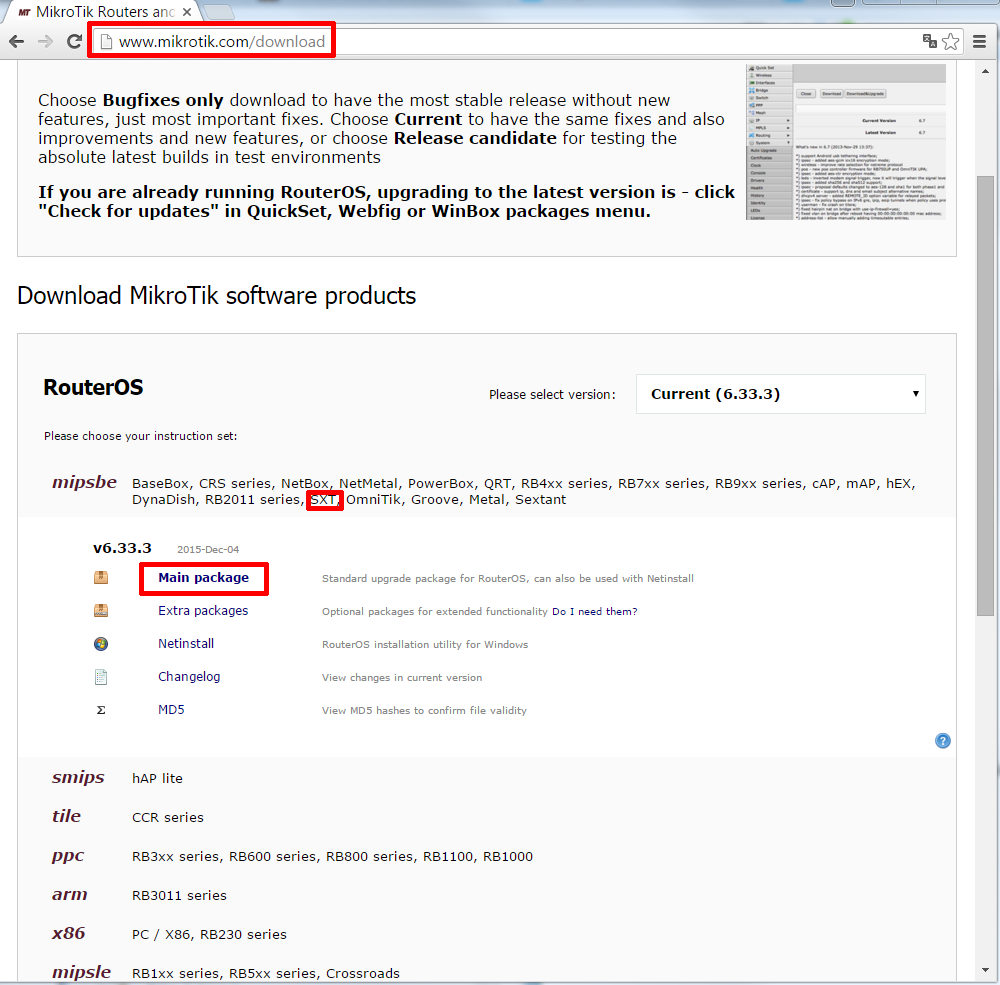Screen dimensions: 1000x985
Task: Download the Main package
Action: pos(203,578)
